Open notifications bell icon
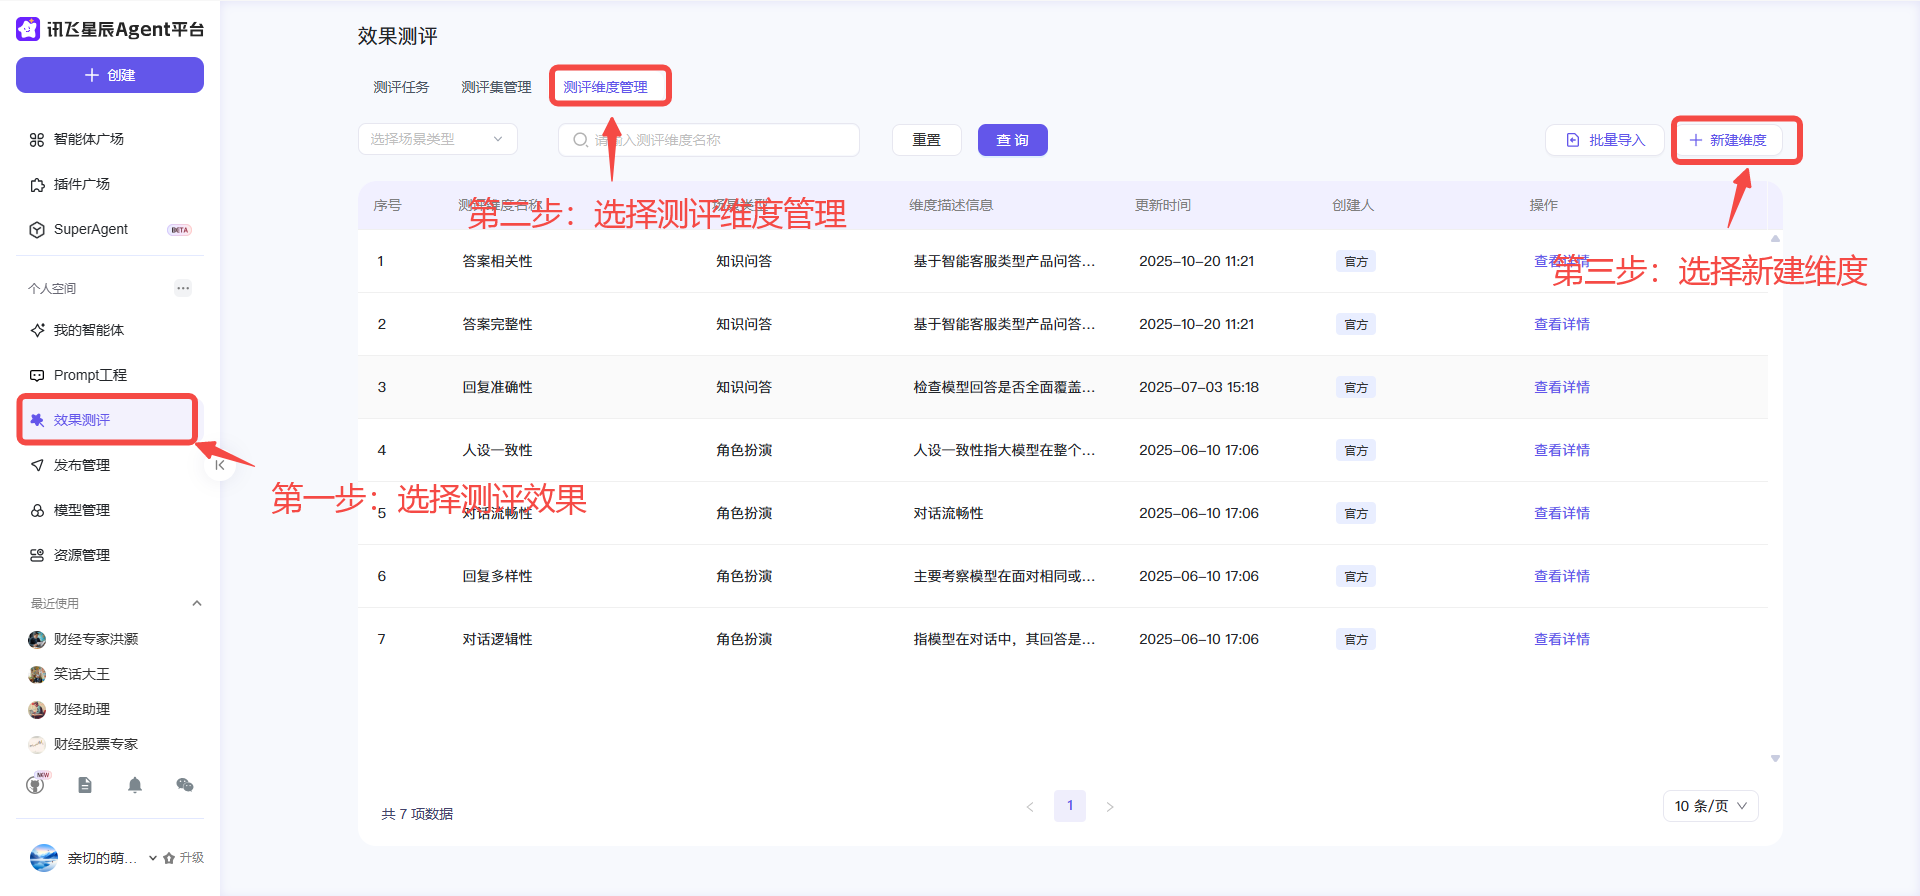Screen dimensions: 1920x896 click(135, 785)
